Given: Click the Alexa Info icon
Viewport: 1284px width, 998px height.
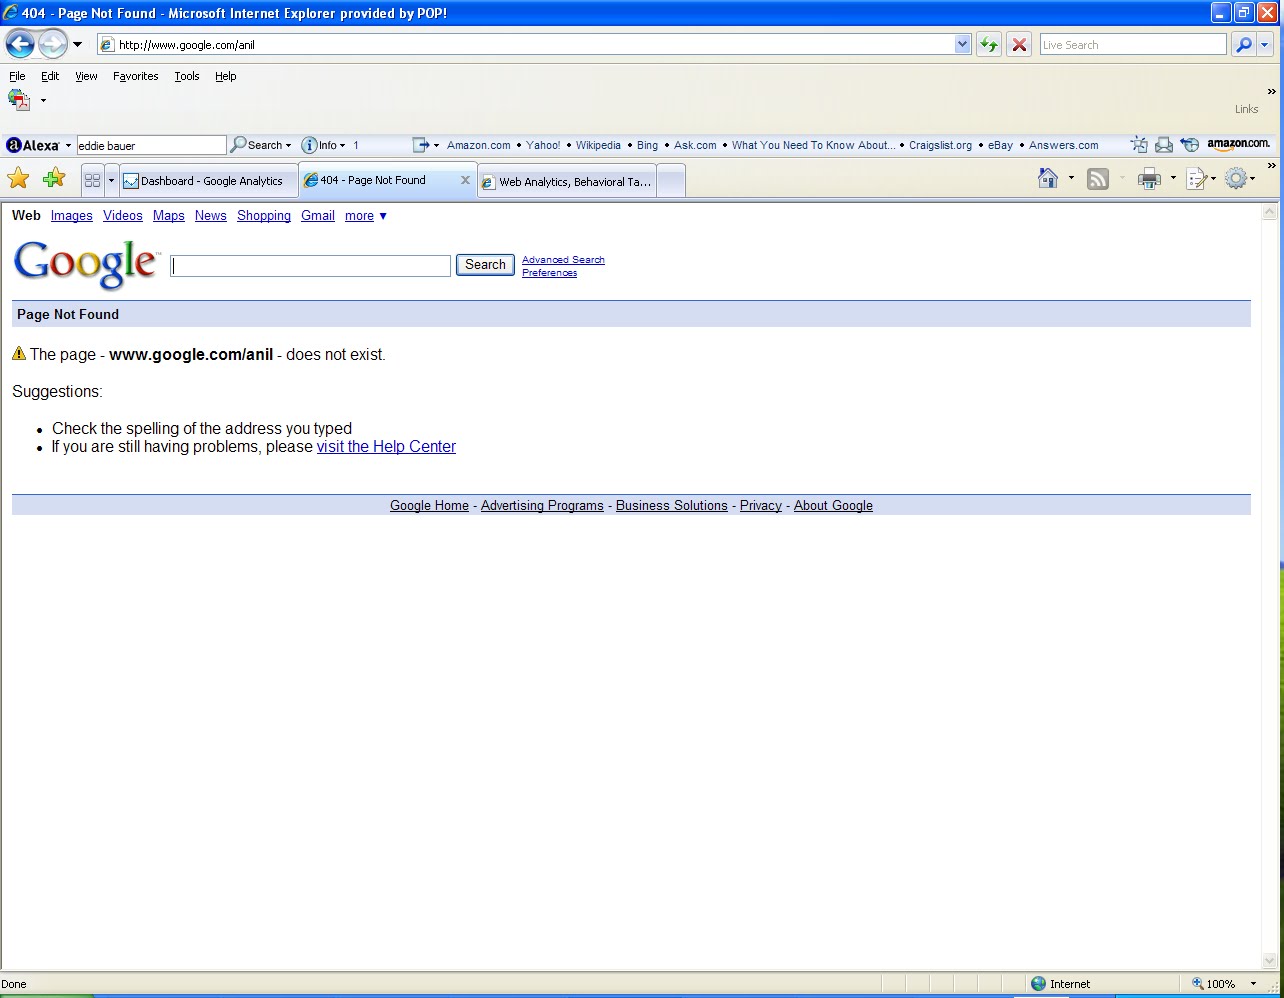Looking at the screenshot, I should (x=310, y=145).
